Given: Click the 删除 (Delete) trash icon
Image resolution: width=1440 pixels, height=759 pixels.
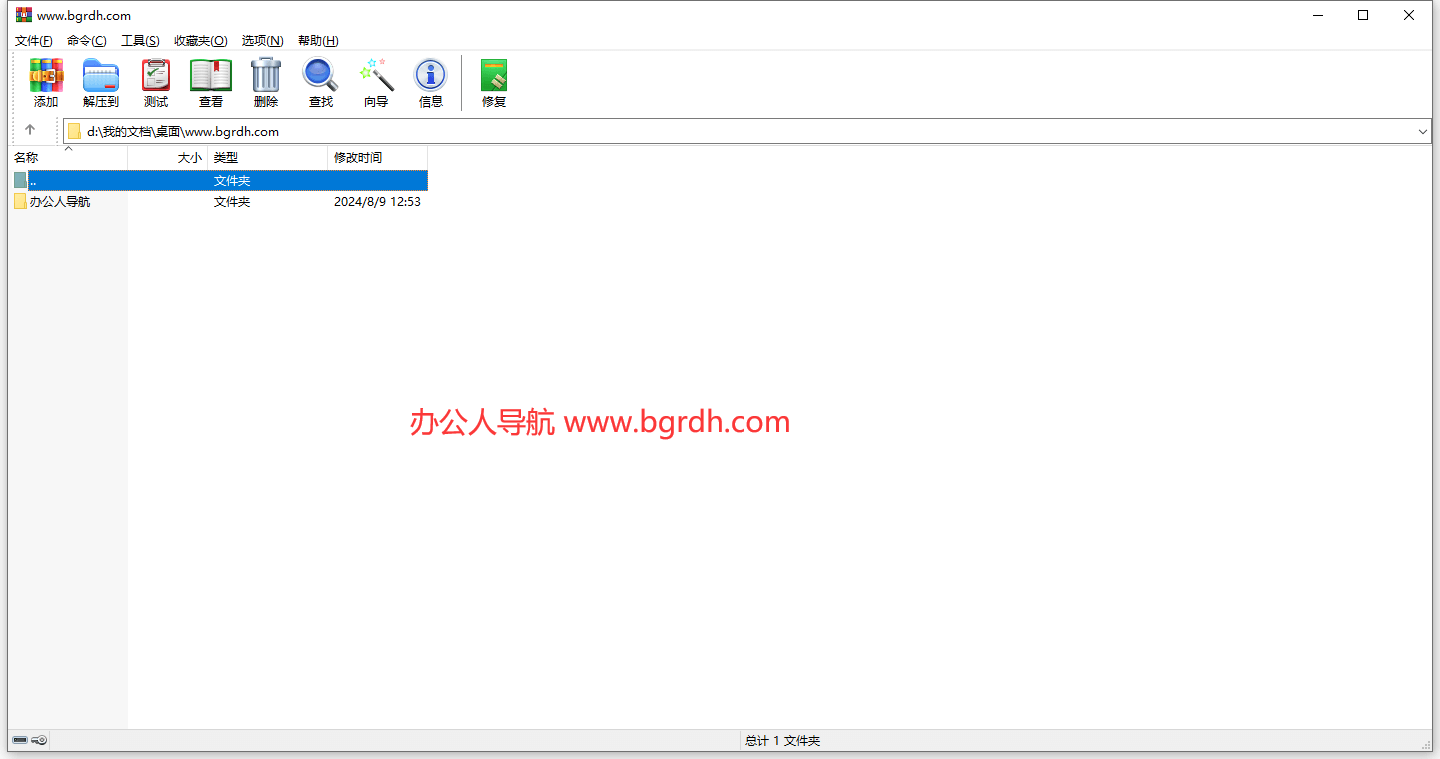Looking at the screenshot, I should [x=266, y=76].
